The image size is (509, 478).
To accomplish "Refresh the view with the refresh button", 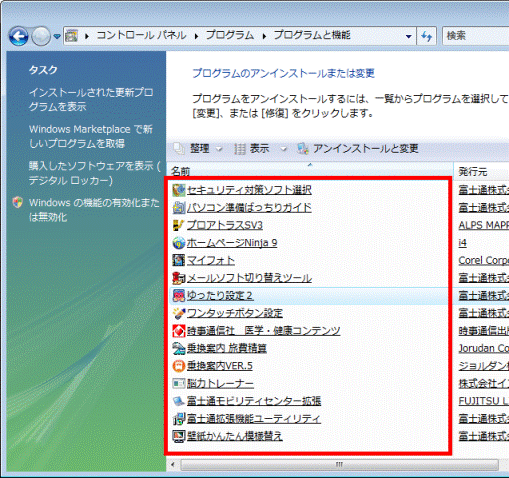I will tap(427, 36).
